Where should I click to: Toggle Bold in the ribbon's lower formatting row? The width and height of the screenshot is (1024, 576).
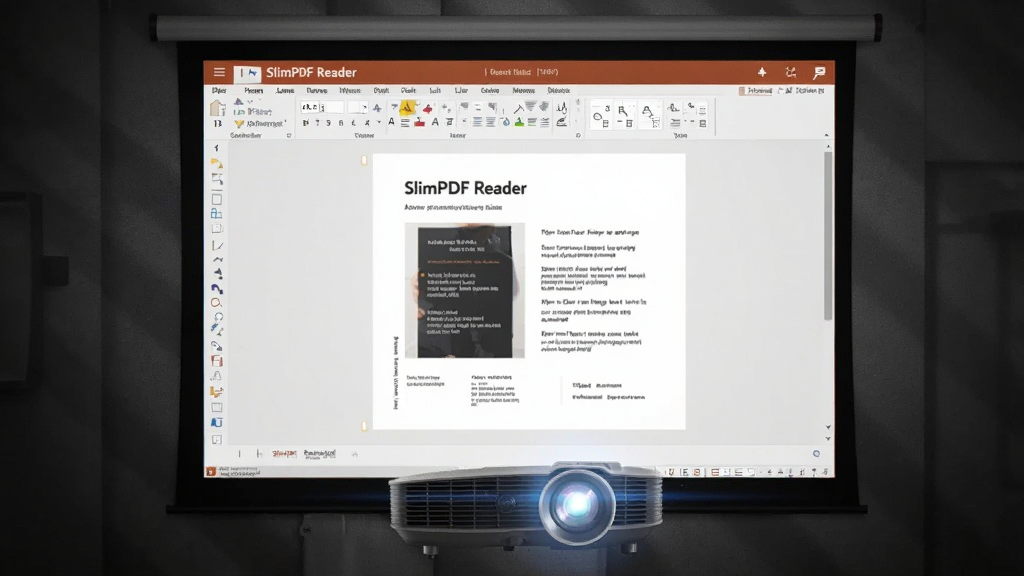point(305,123)
